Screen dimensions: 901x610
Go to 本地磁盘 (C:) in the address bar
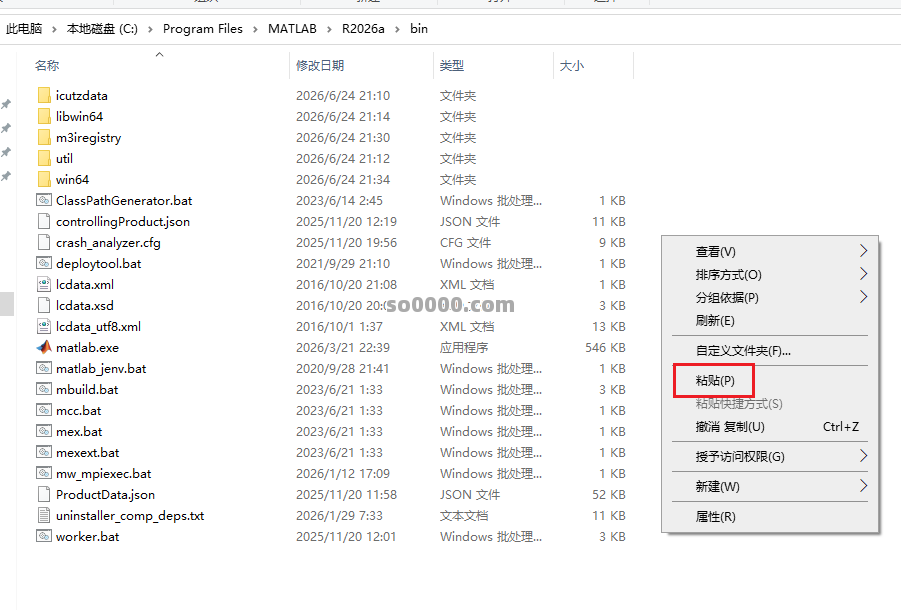coord(102,29)
